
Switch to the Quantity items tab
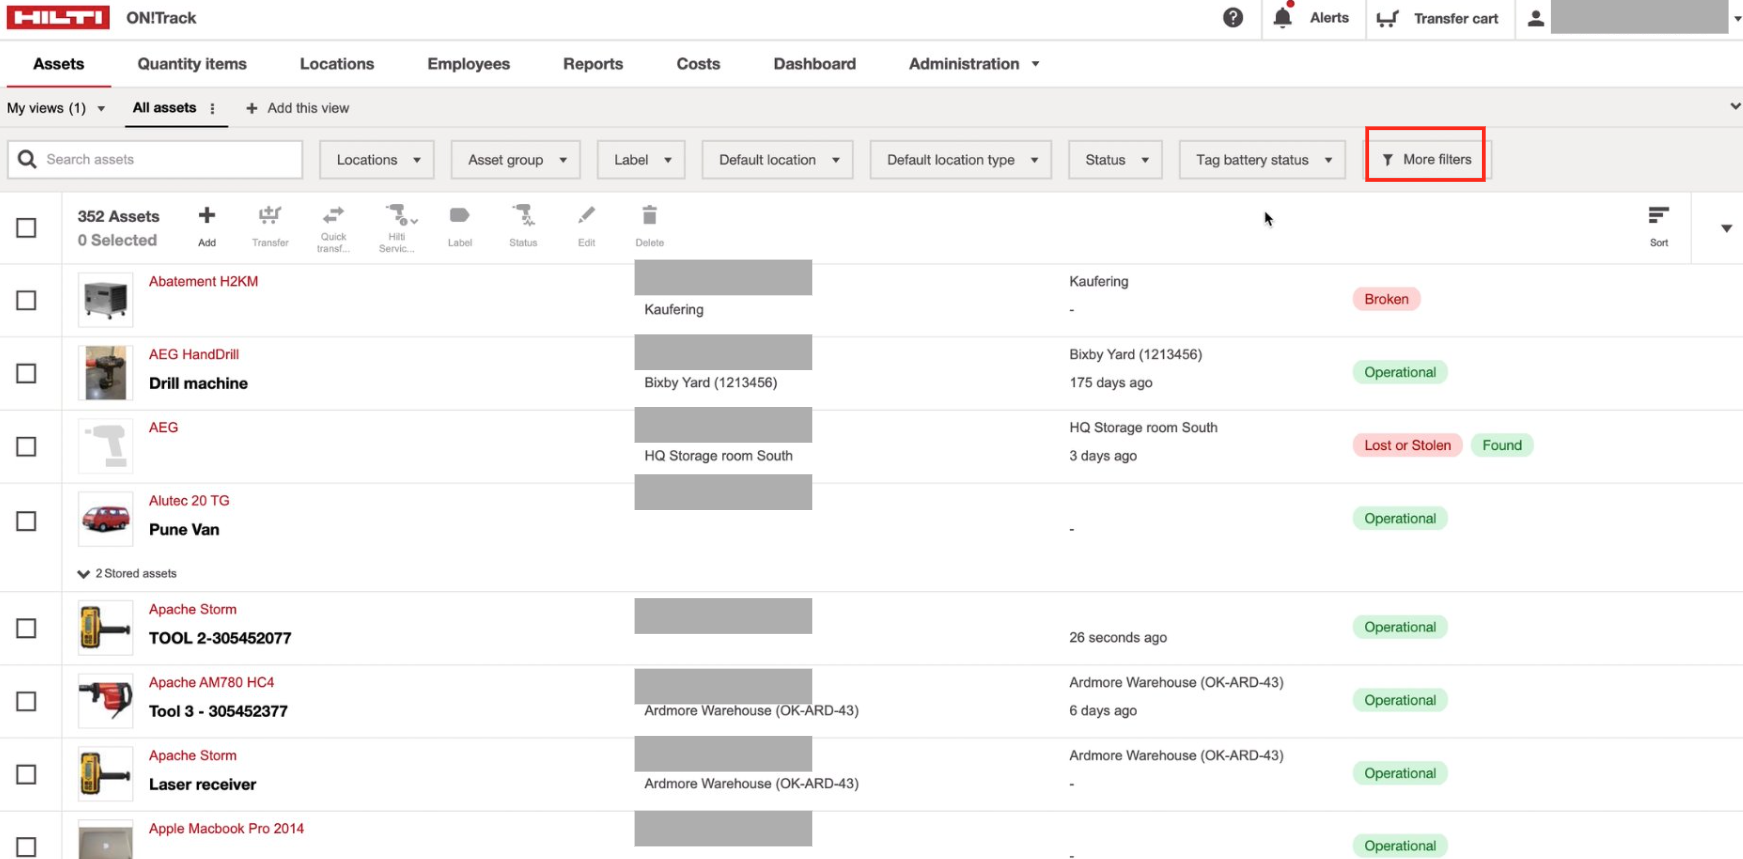click(192, 64)
